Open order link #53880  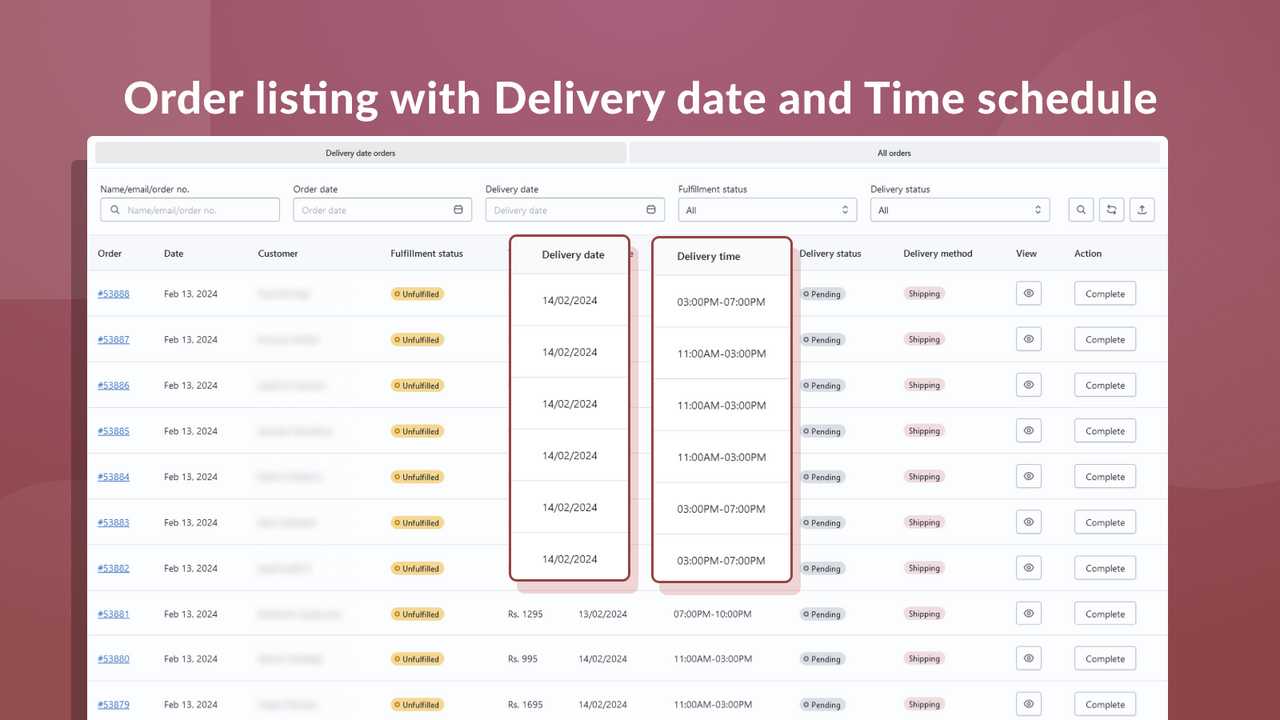113,659
